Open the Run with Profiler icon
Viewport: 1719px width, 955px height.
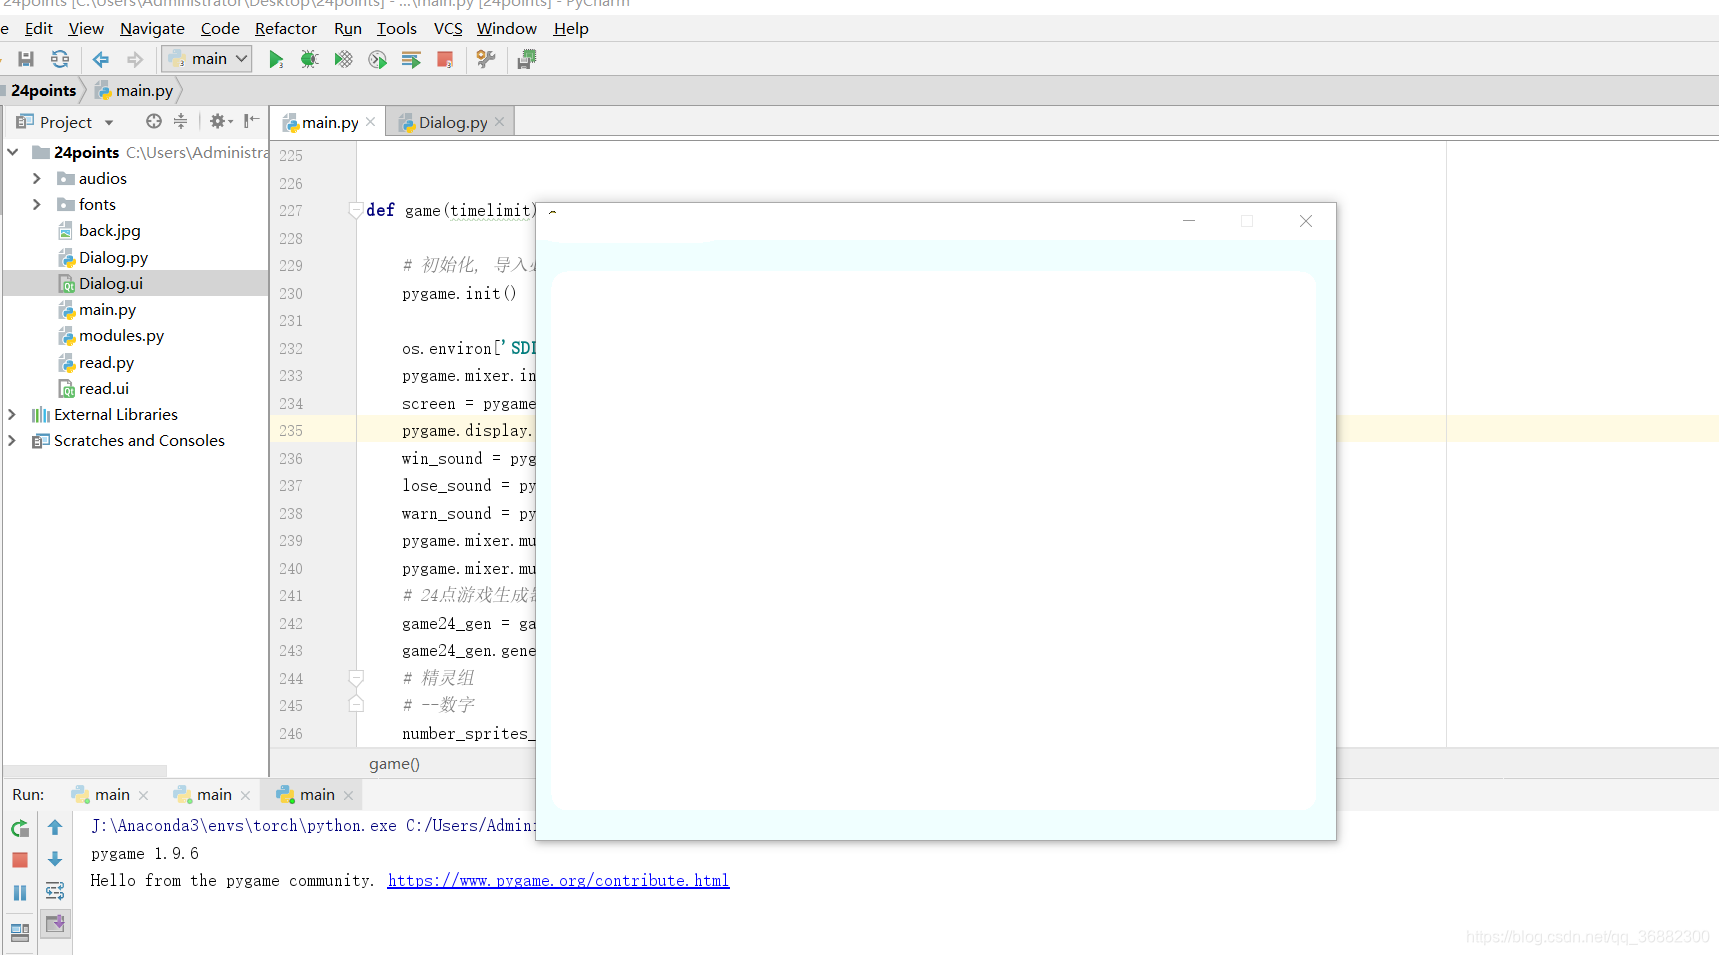tap(377, 58)
